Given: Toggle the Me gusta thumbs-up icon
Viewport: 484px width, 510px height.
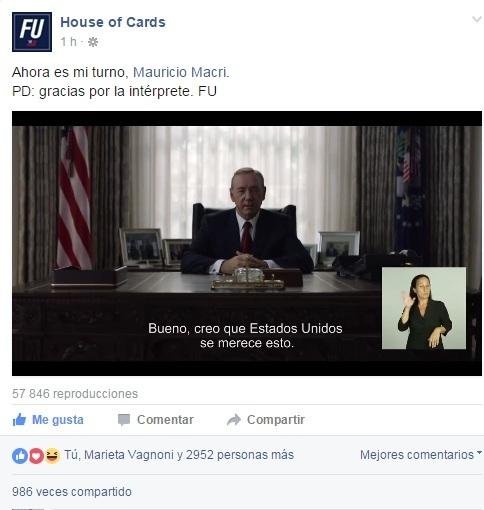Looking at the screenshot, I should [x=19, y=420].
